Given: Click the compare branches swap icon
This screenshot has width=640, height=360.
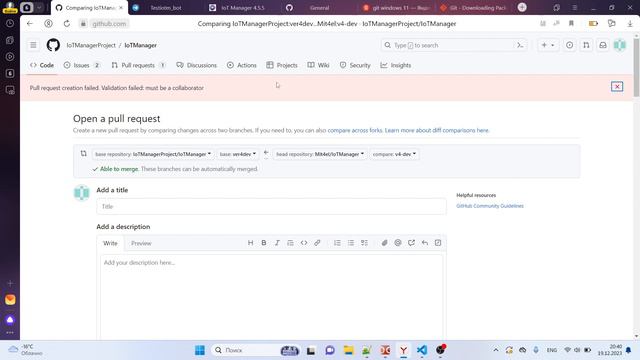Looking at the screenshot, I should pos(84,153).
